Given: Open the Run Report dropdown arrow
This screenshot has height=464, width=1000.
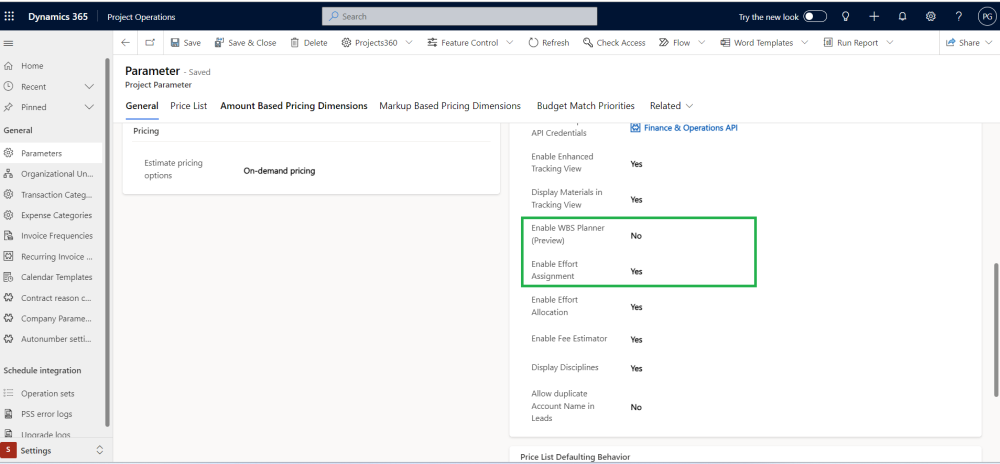Looking at the screenshot, I should 891,43.
